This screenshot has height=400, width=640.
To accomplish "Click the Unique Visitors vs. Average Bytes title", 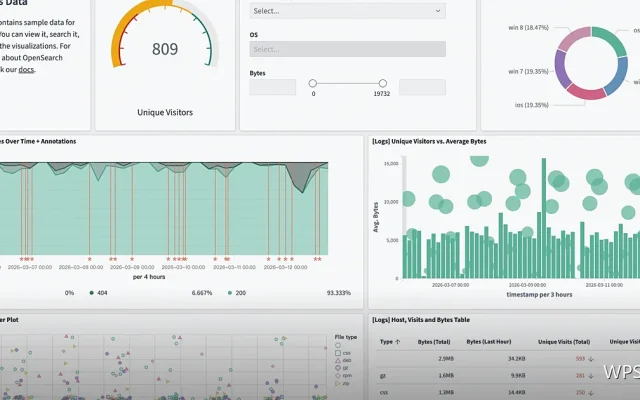I will coord(429,141).
